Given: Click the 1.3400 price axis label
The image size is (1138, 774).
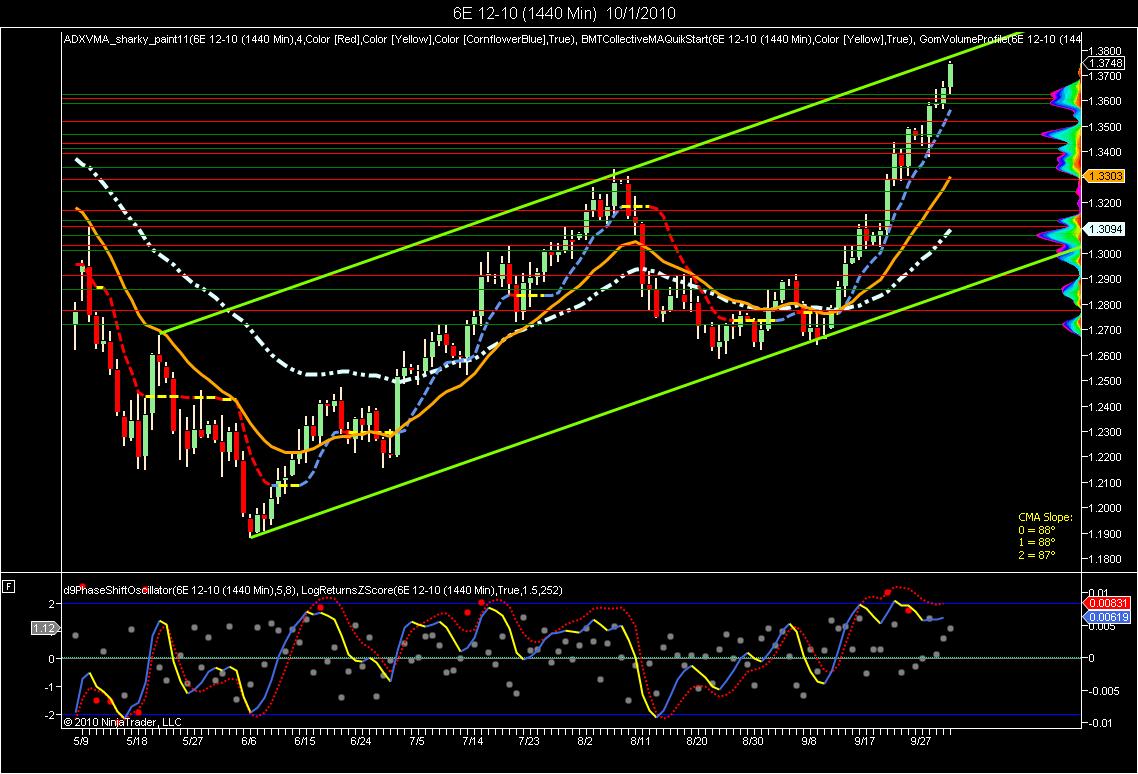Looking at the screenshot, I should (1105, 152).
